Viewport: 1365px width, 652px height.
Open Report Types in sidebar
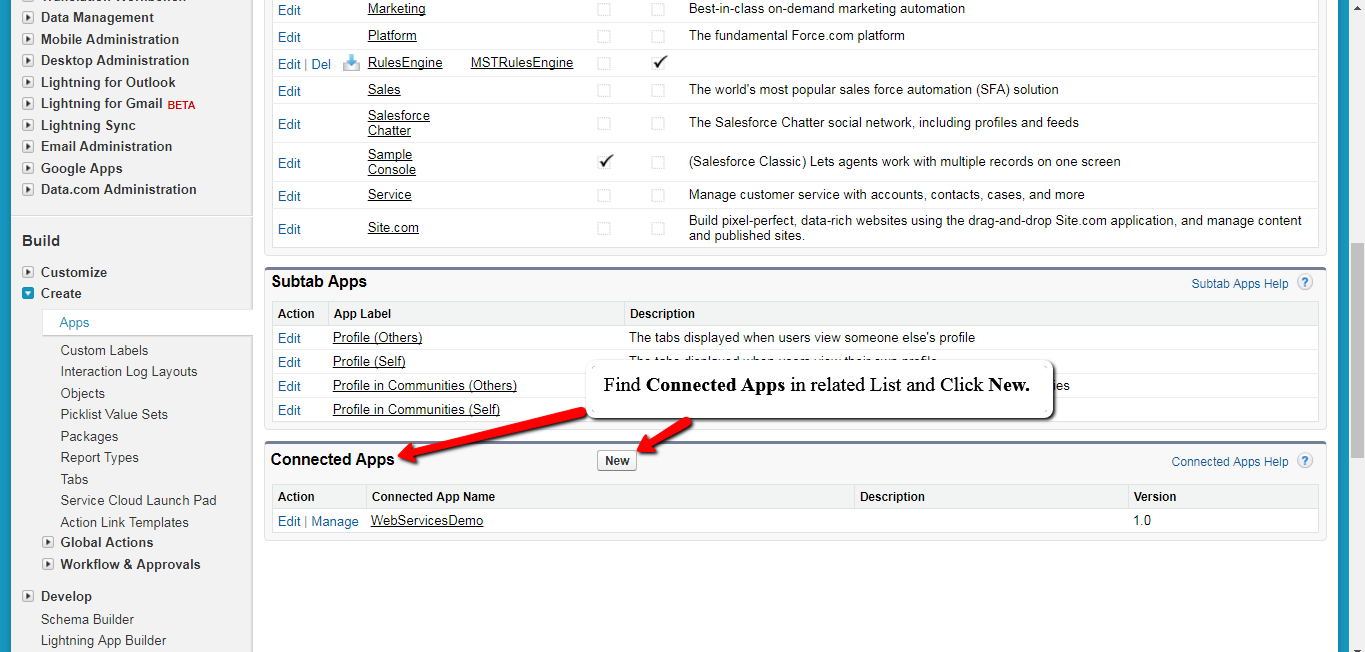[99, 458]
